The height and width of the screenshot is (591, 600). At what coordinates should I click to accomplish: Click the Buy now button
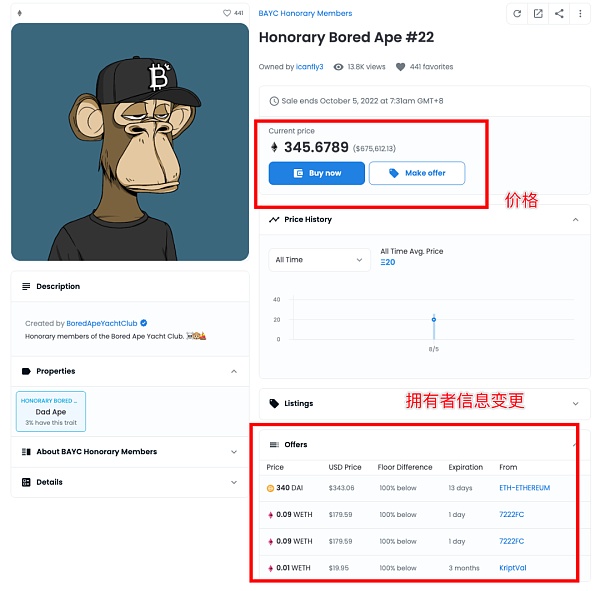pyautogui.click(x=316, y=173)
